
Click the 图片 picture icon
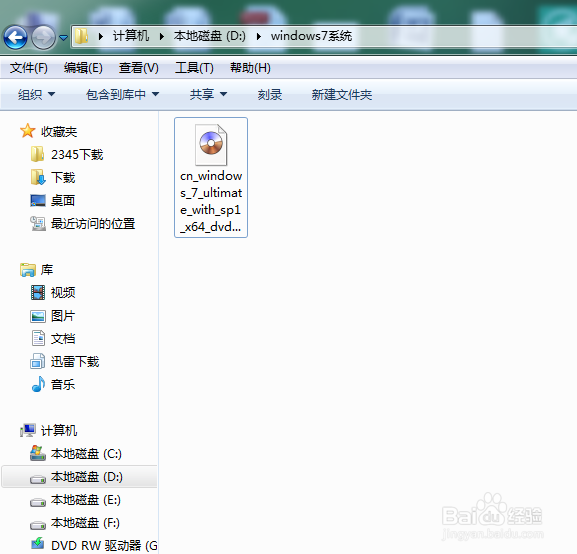click(38, 316)
